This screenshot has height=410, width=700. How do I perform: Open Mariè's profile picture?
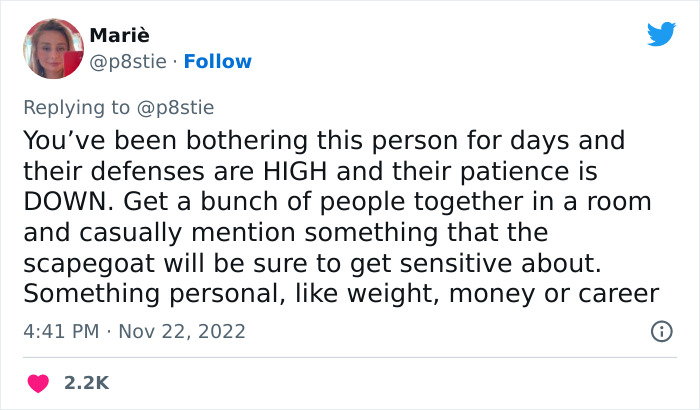(x=52, y=48)
